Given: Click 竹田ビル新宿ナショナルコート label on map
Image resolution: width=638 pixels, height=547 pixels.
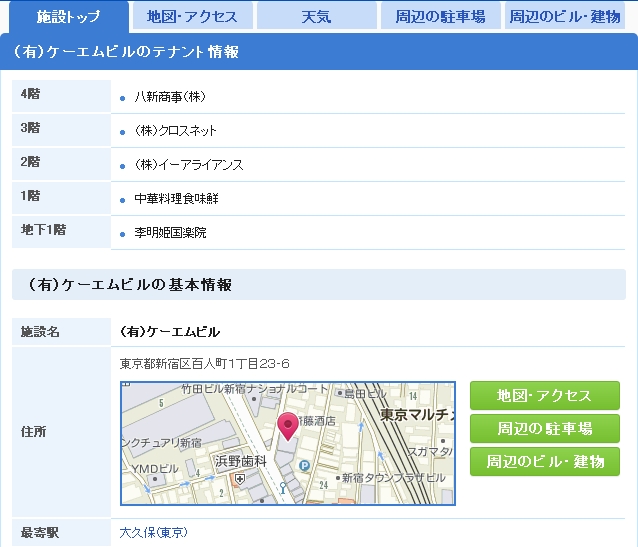Looking at the screenshot, I should (255, 389).
